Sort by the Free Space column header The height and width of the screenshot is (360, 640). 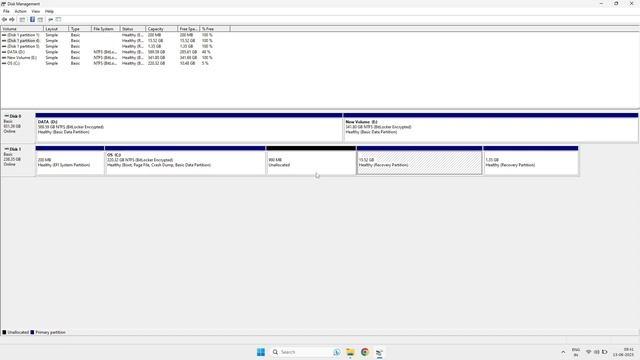(189, 29)
